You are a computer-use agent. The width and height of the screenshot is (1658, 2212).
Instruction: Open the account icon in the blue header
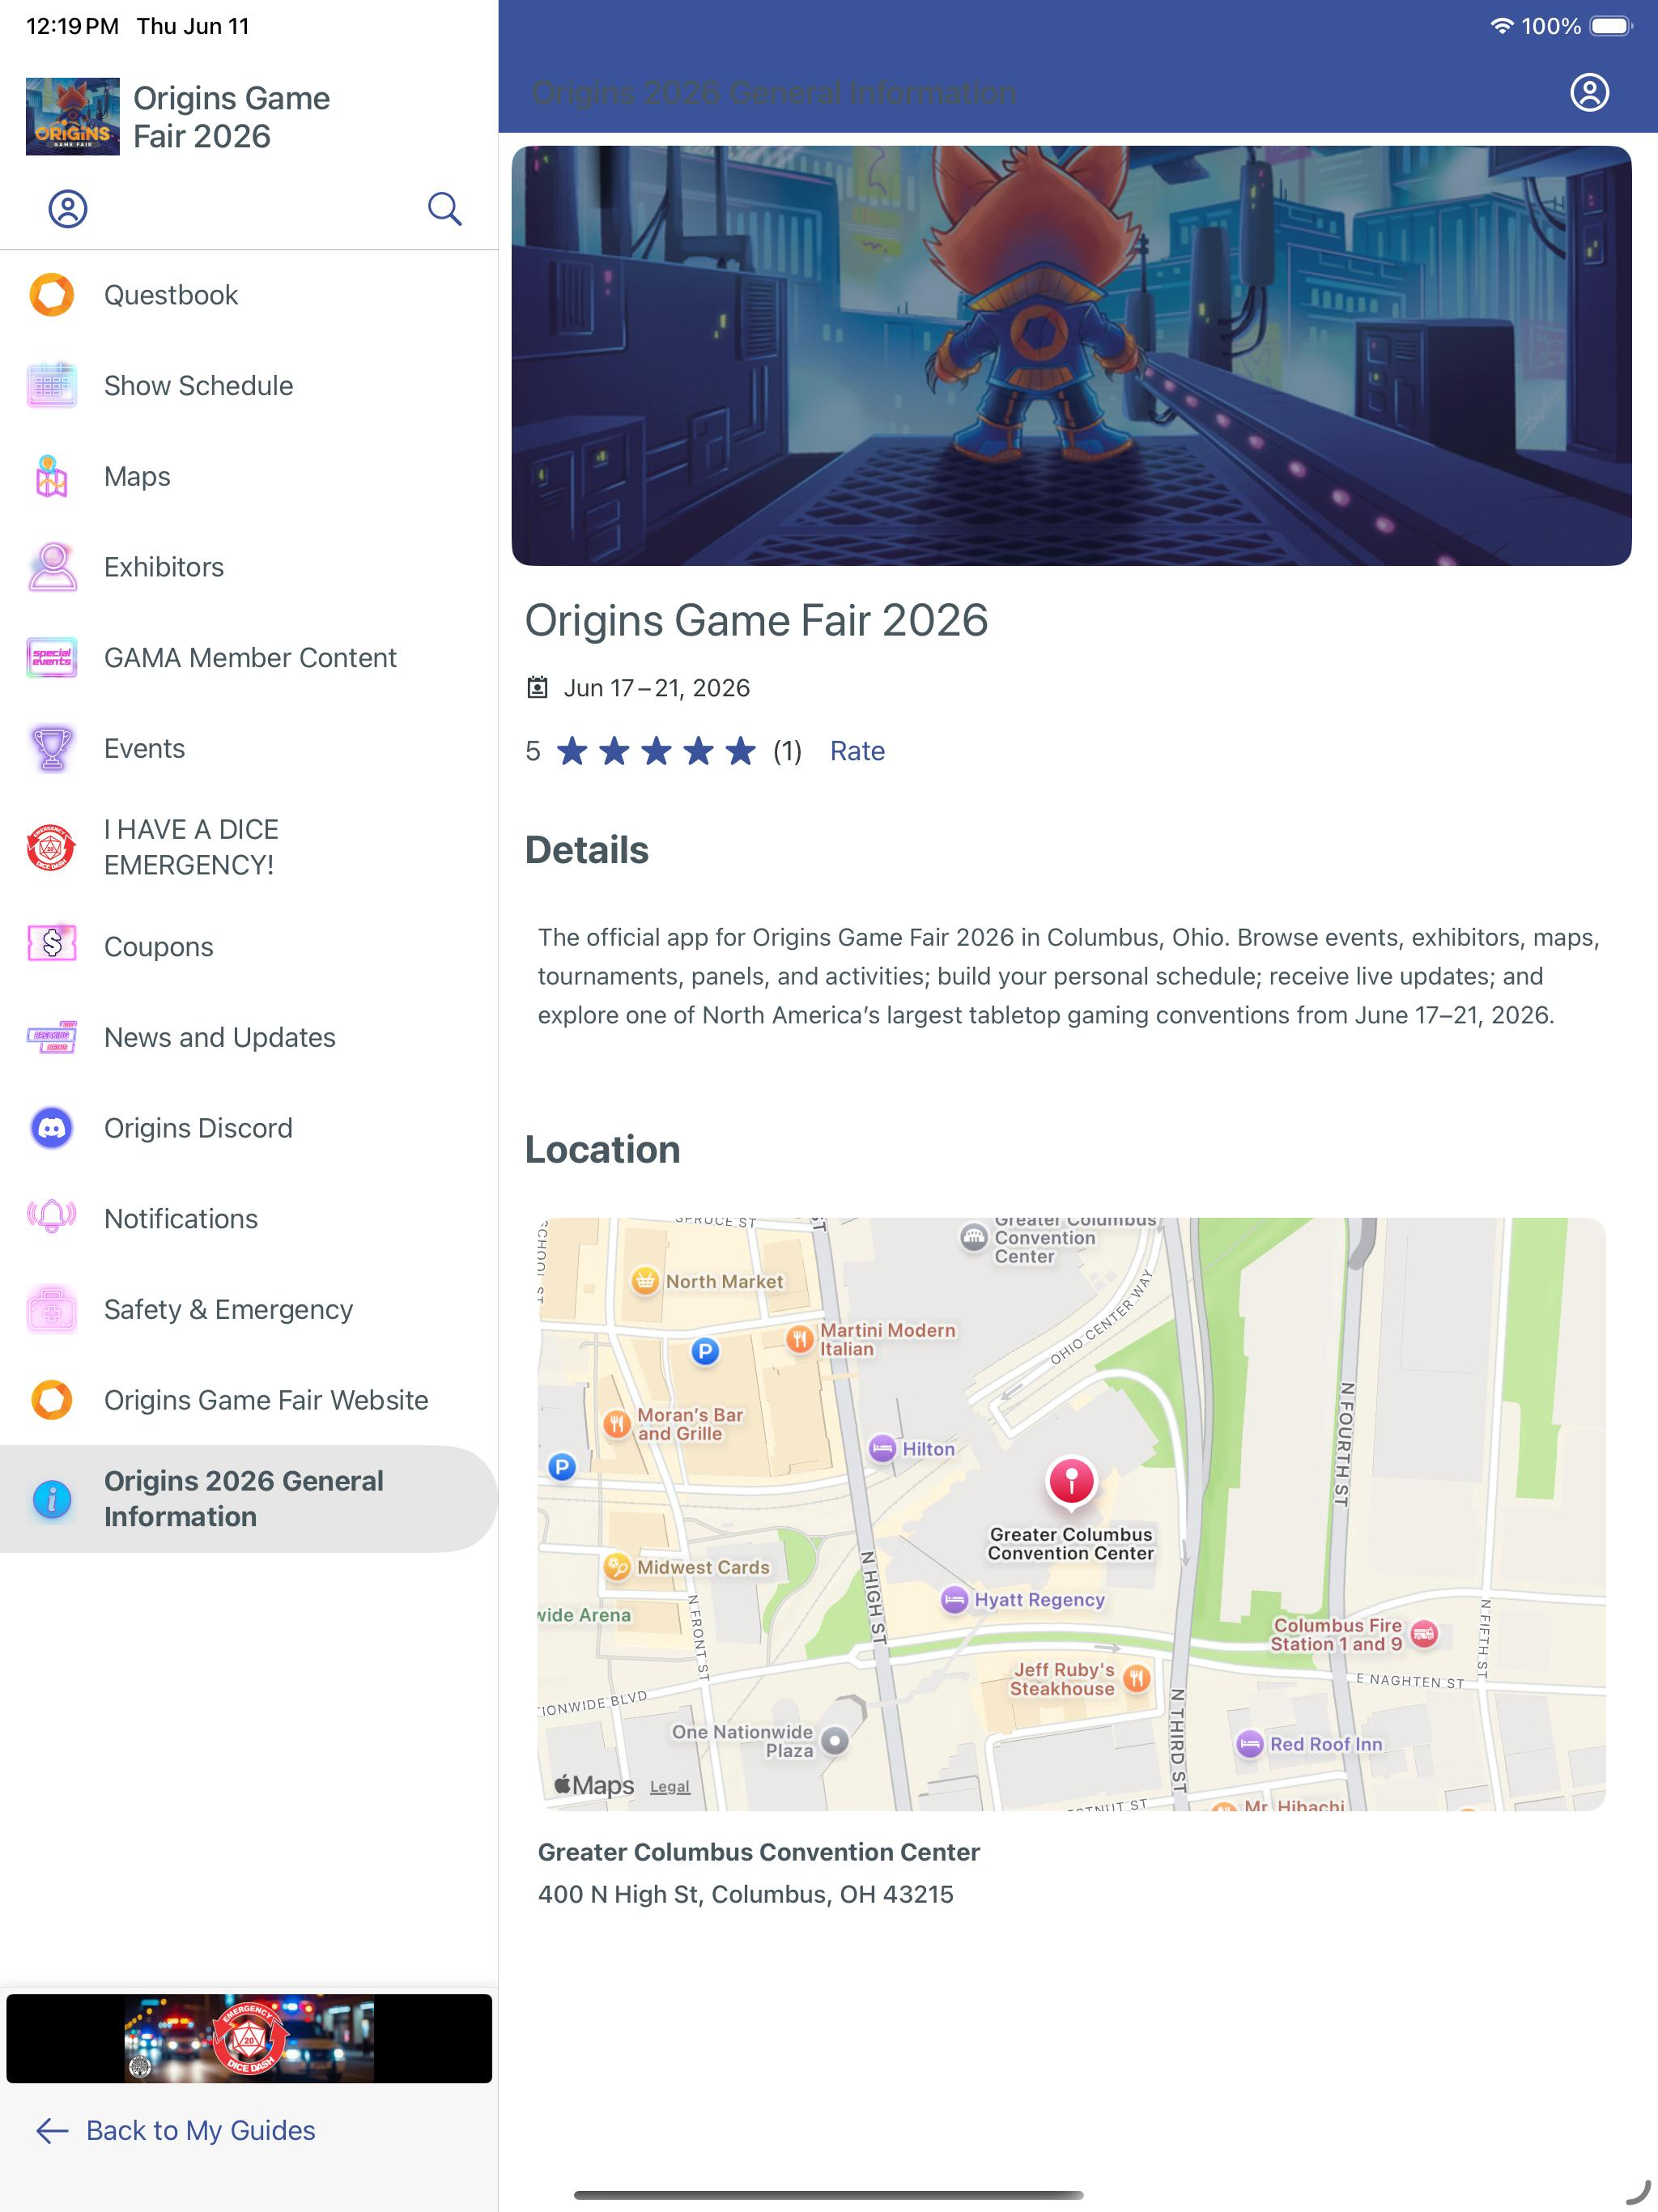click(1589, 92)
